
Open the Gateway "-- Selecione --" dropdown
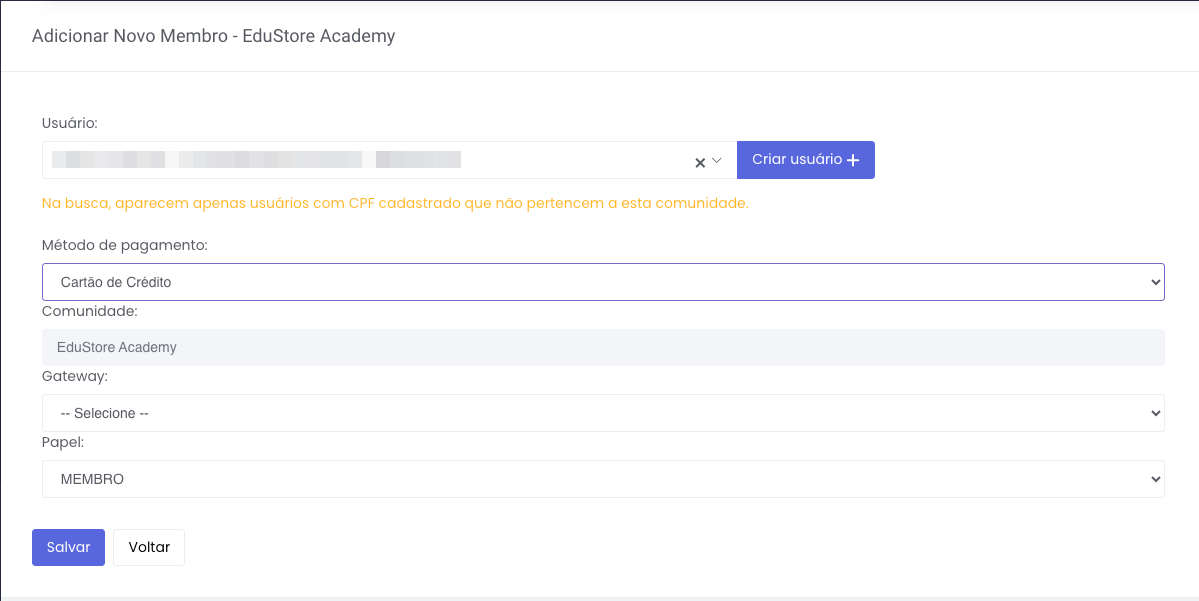(600, 413)
